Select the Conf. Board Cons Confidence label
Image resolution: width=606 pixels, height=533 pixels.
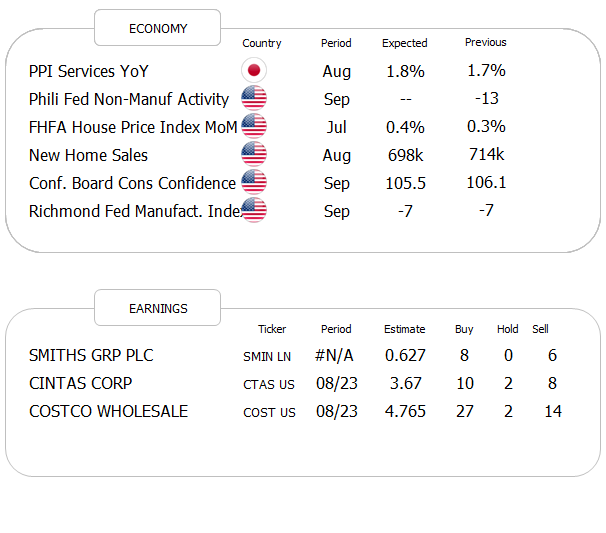pos(133,183)
